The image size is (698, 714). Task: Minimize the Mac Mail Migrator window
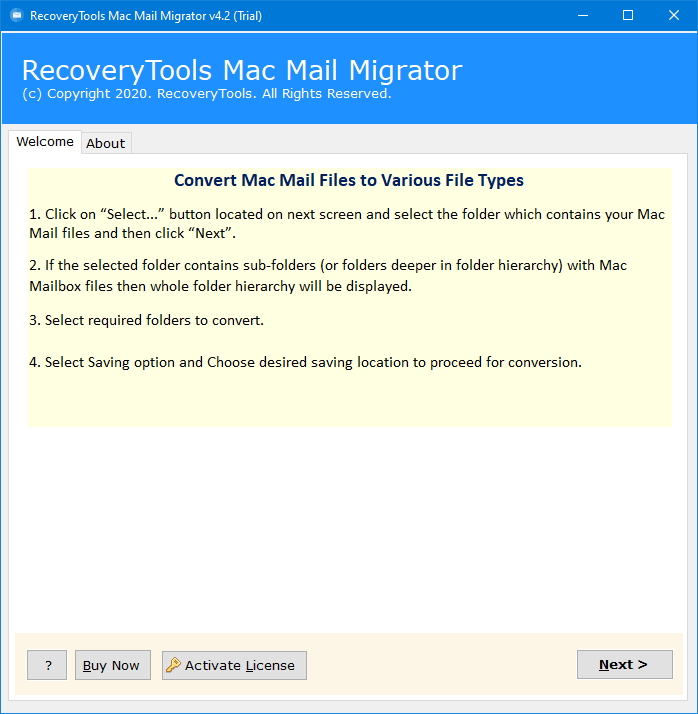583,15
